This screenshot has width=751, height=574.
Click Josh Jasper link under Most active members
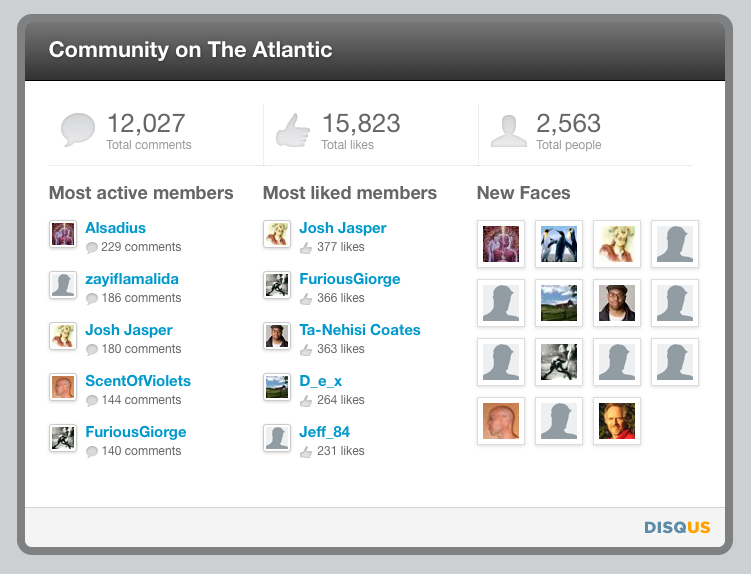(129, 330)
